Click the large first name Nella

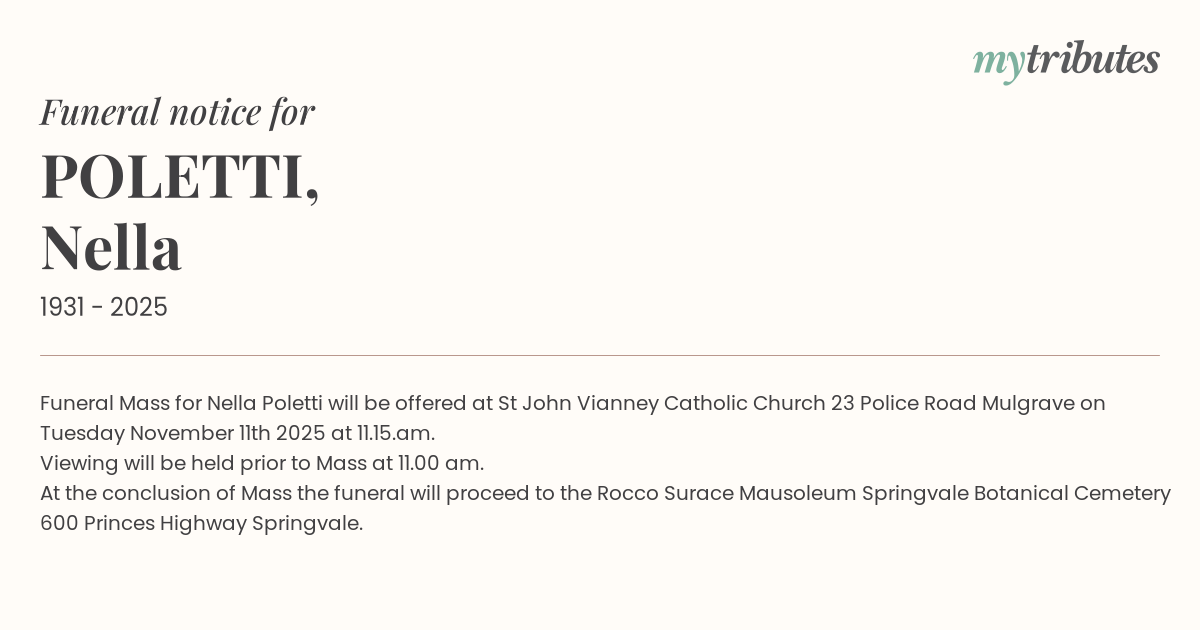click(x=111, y=248)
